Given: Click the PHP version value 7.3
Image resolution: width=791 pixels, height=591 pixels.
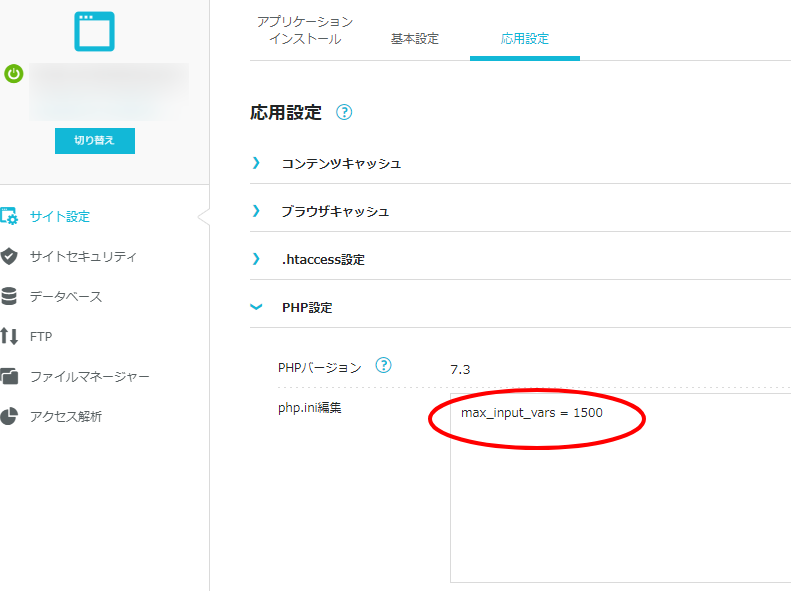Looking at the screenshot, I should point(460,370).
